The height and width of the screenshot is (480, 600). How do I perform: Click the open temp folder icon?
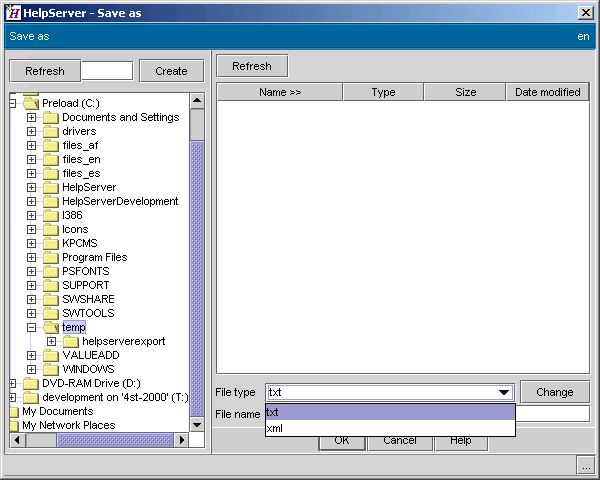click(x=51, y=327)
